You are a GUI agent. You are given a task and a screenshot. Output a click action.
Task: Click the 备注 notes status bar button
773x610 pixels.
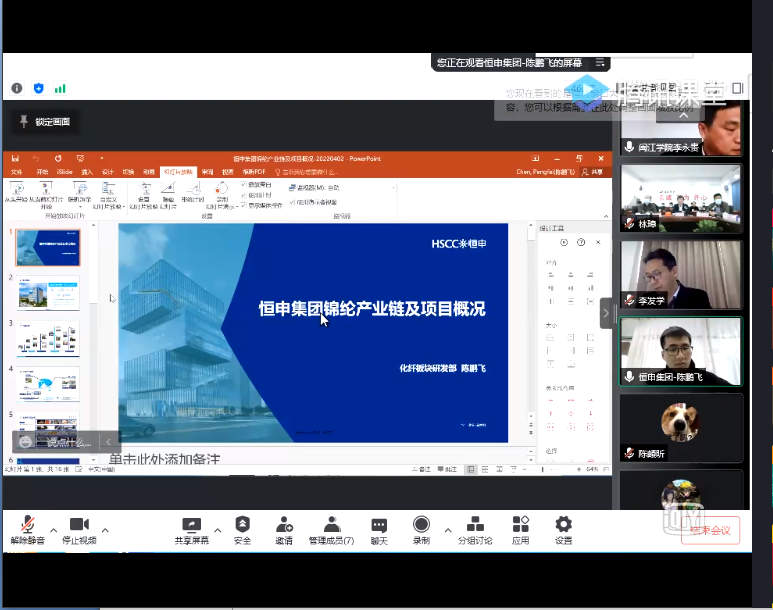(422, 469)
